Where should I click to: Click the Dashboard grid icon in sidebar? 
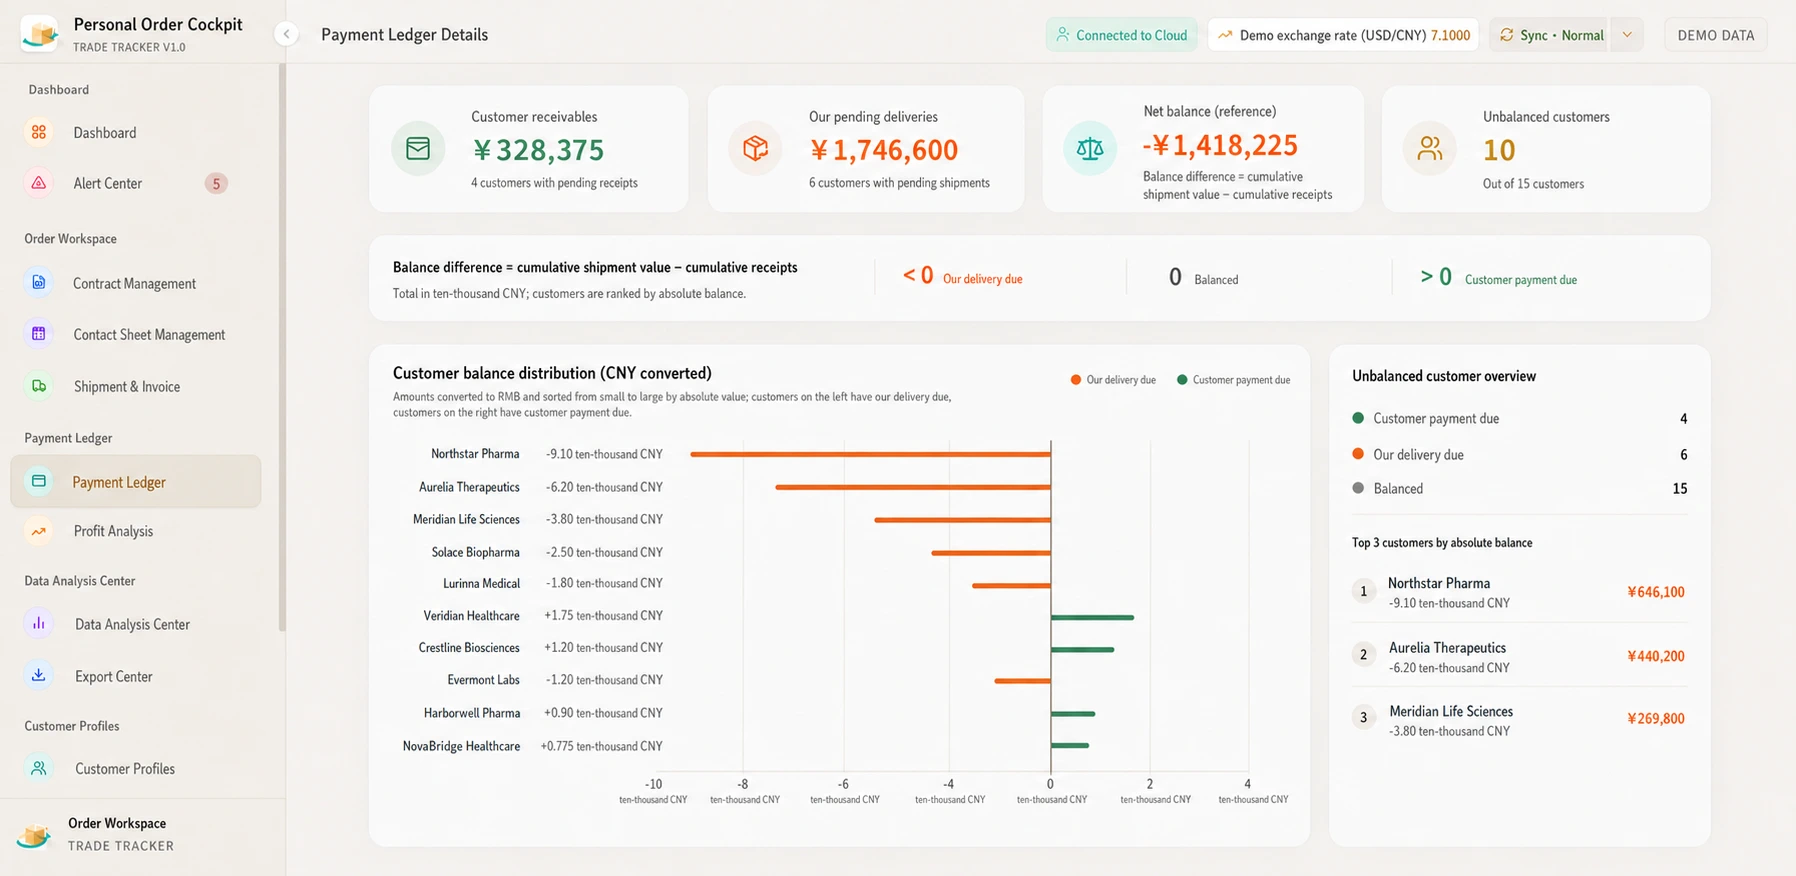(39, 132)
